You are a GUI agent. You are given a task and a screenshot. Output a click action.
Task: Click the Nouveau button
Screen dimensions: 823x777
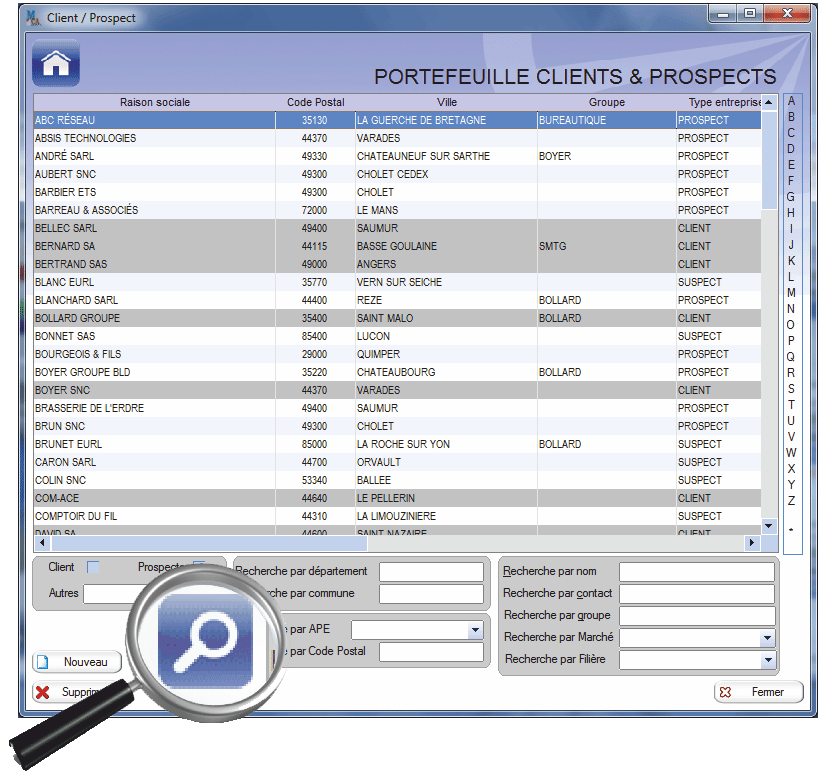pyautogui.click(x=77, y=662)
